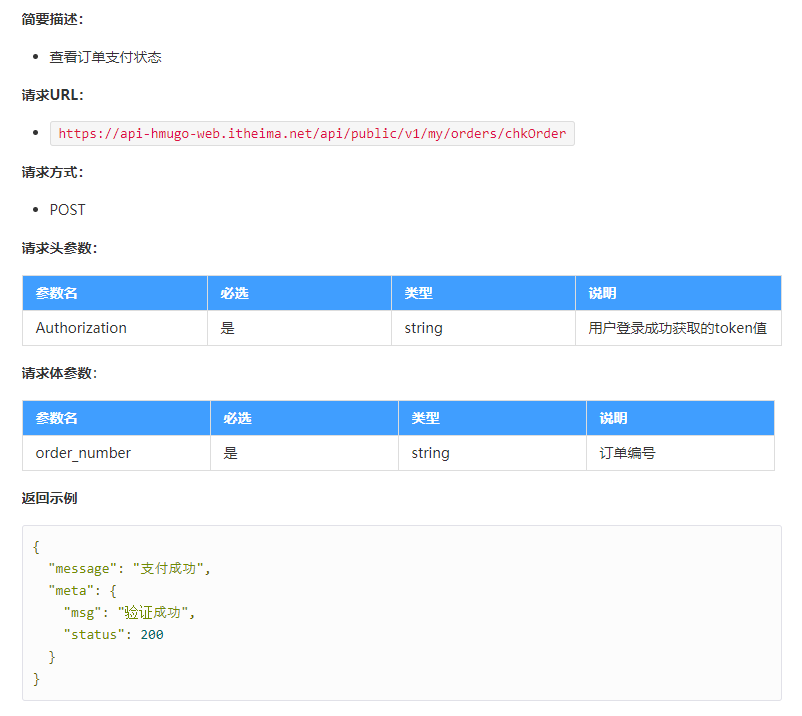Click the "status": 200 JSON line
The image size is (802, 716).
click(114, 635)
